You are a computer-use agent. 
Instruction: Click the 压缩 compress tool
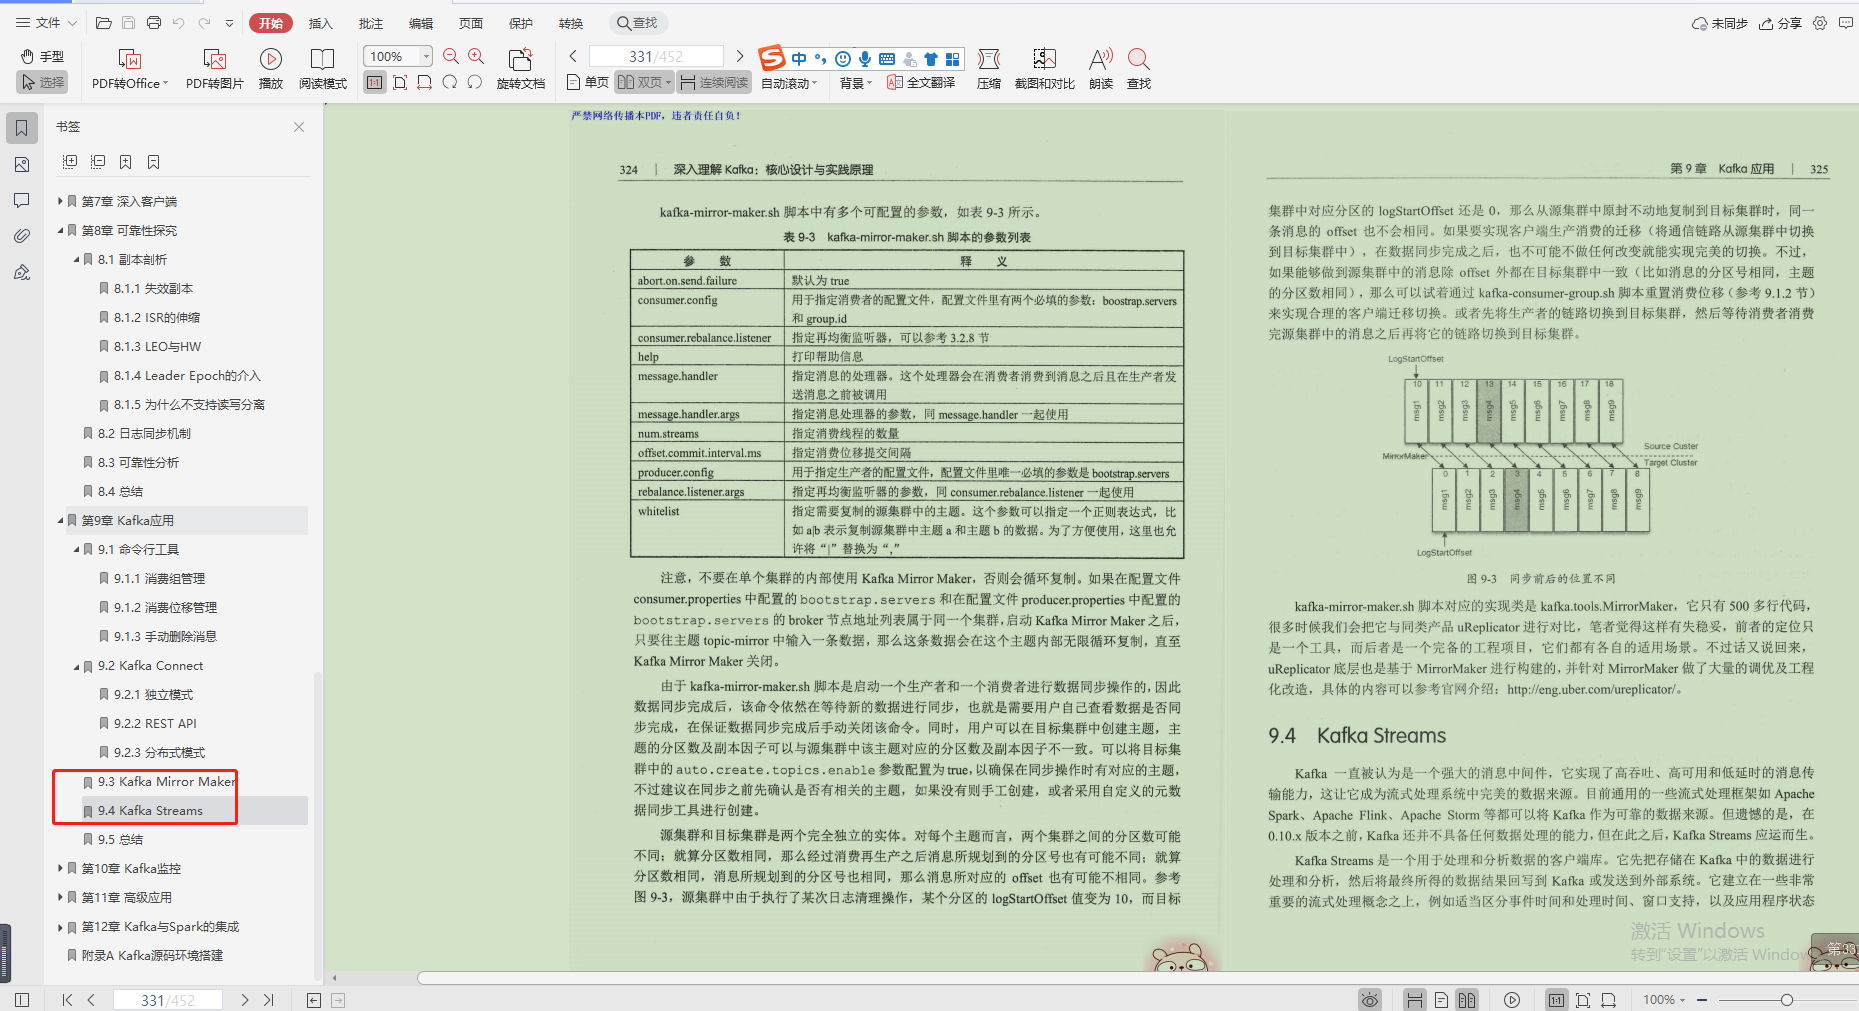pyautogui.click(x=989, y=69)
